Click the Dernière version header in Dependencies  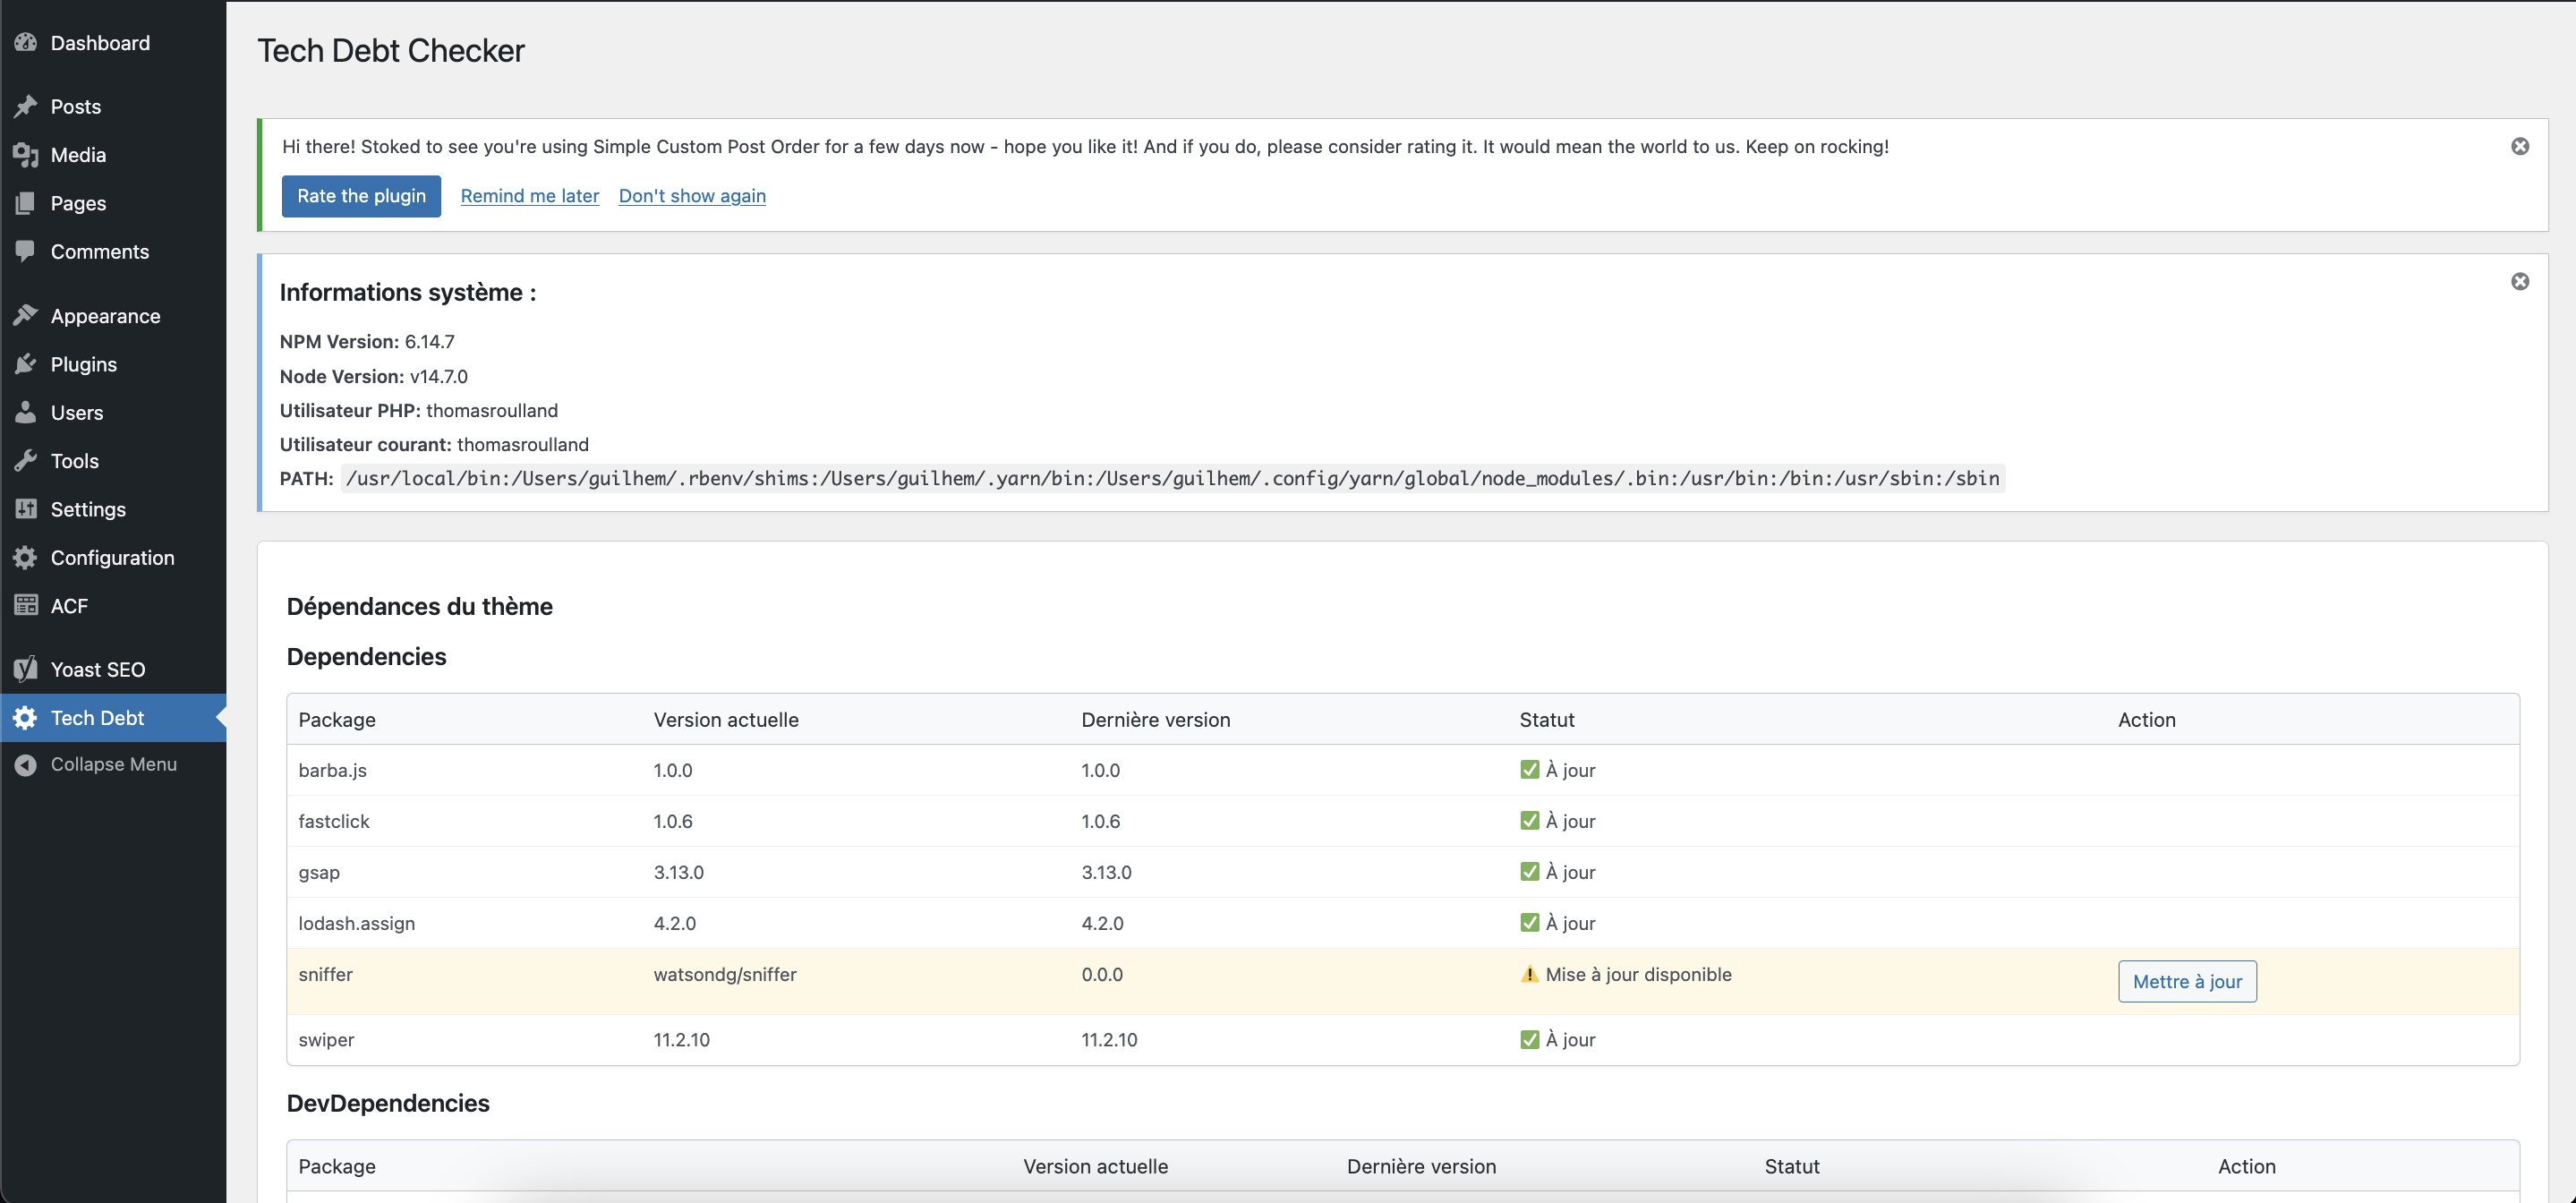[1156, 719]
